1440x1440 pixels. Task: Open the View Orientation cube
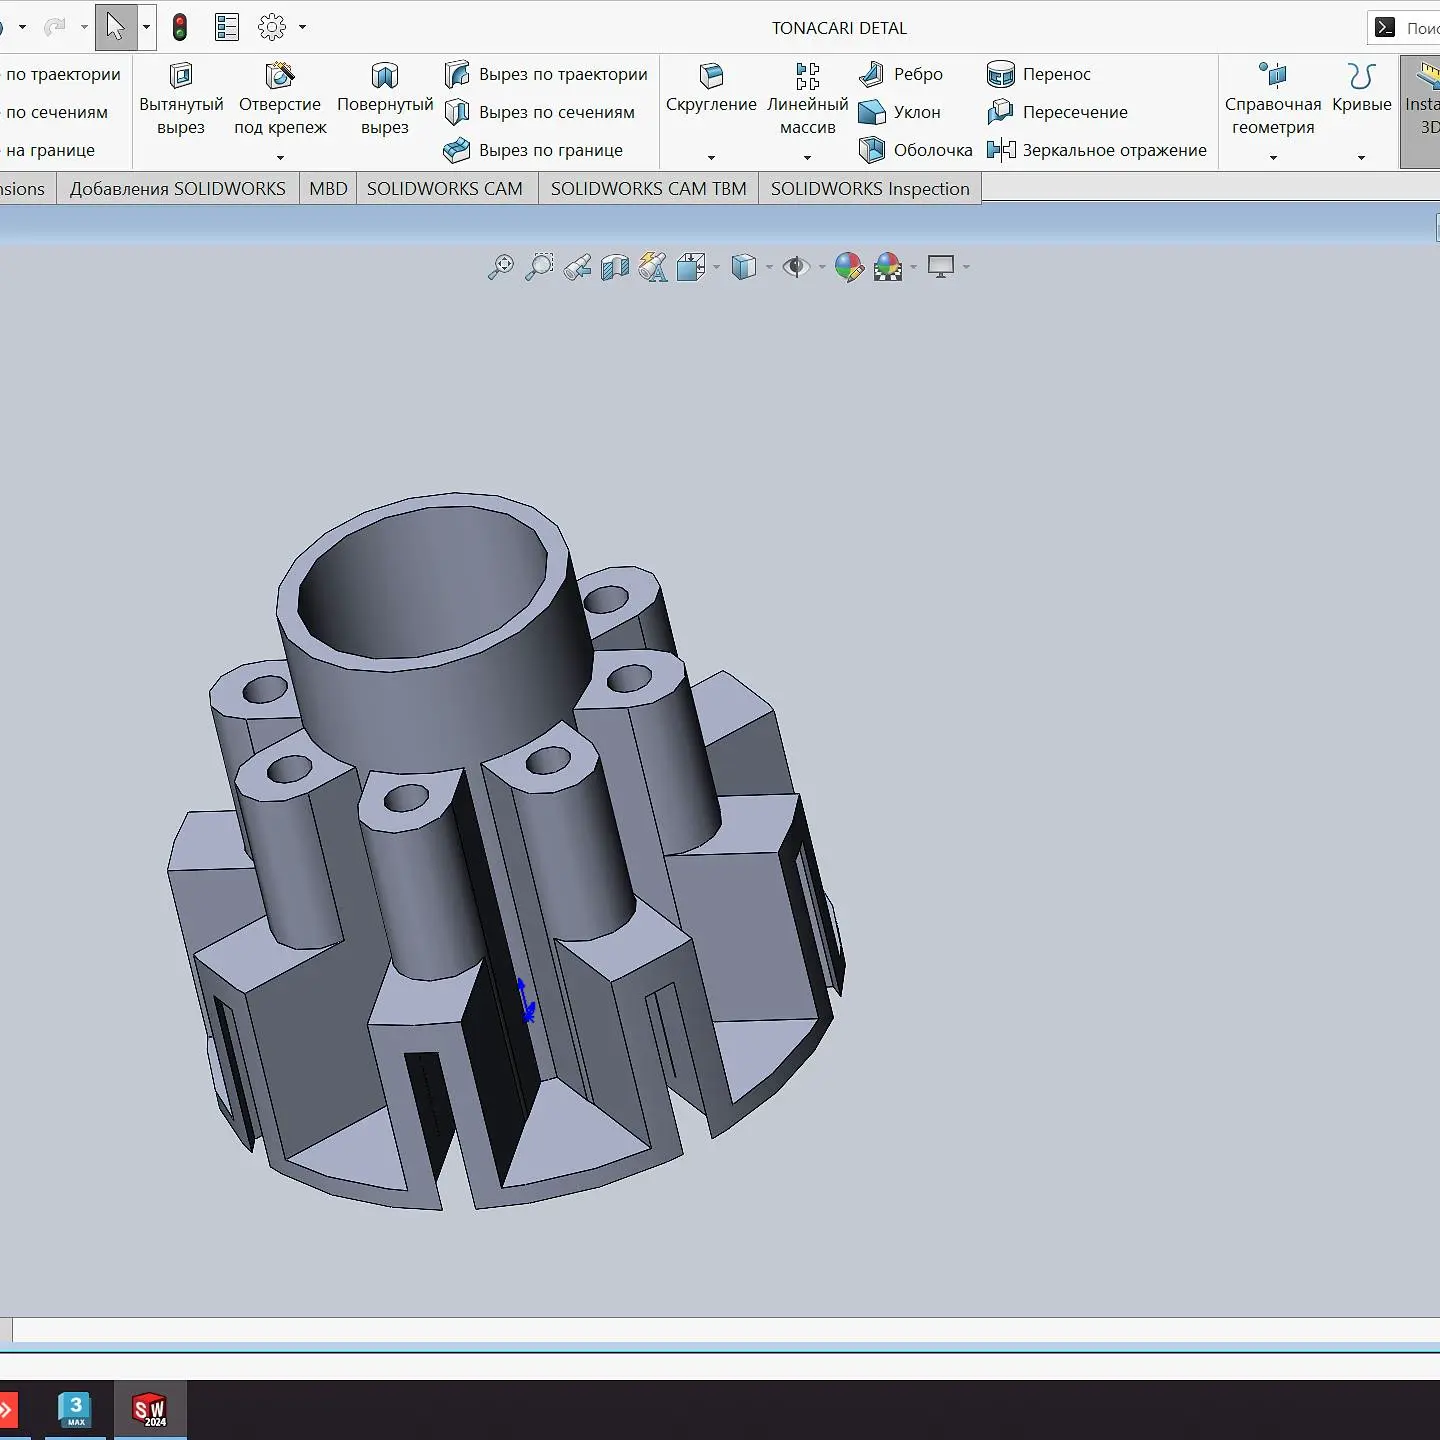click(x=691, y=267)
